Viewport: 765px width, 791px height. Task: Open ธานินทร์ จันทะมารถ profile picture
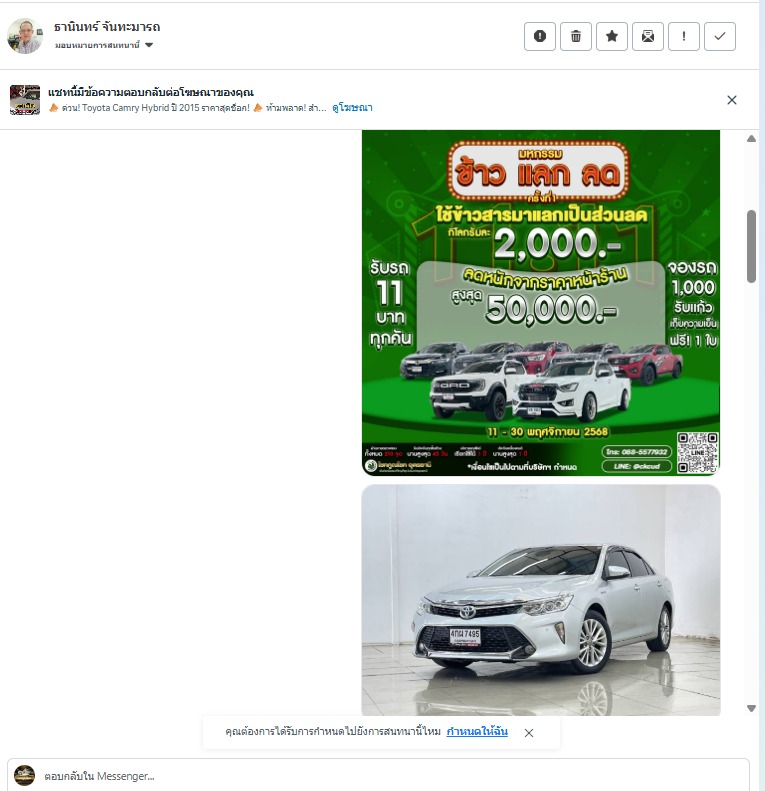tap(25, 36)
